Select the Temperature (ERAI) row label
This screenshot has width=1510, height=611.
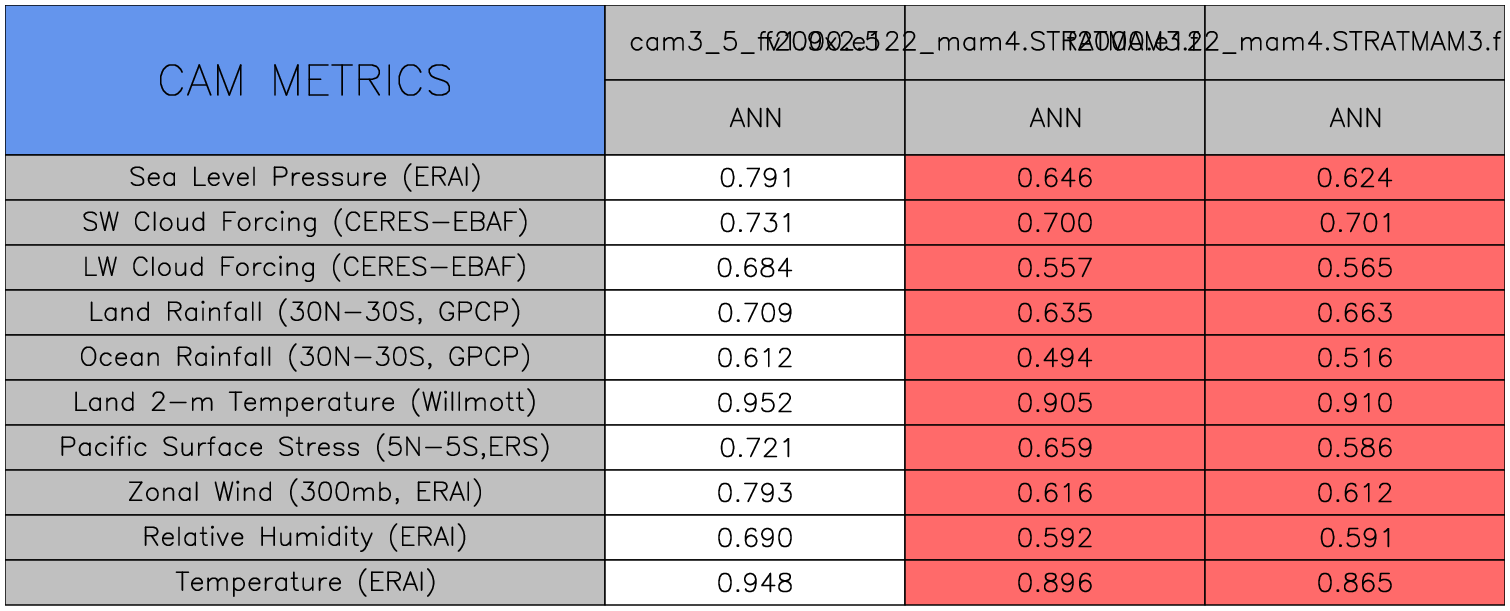(305, 582)
